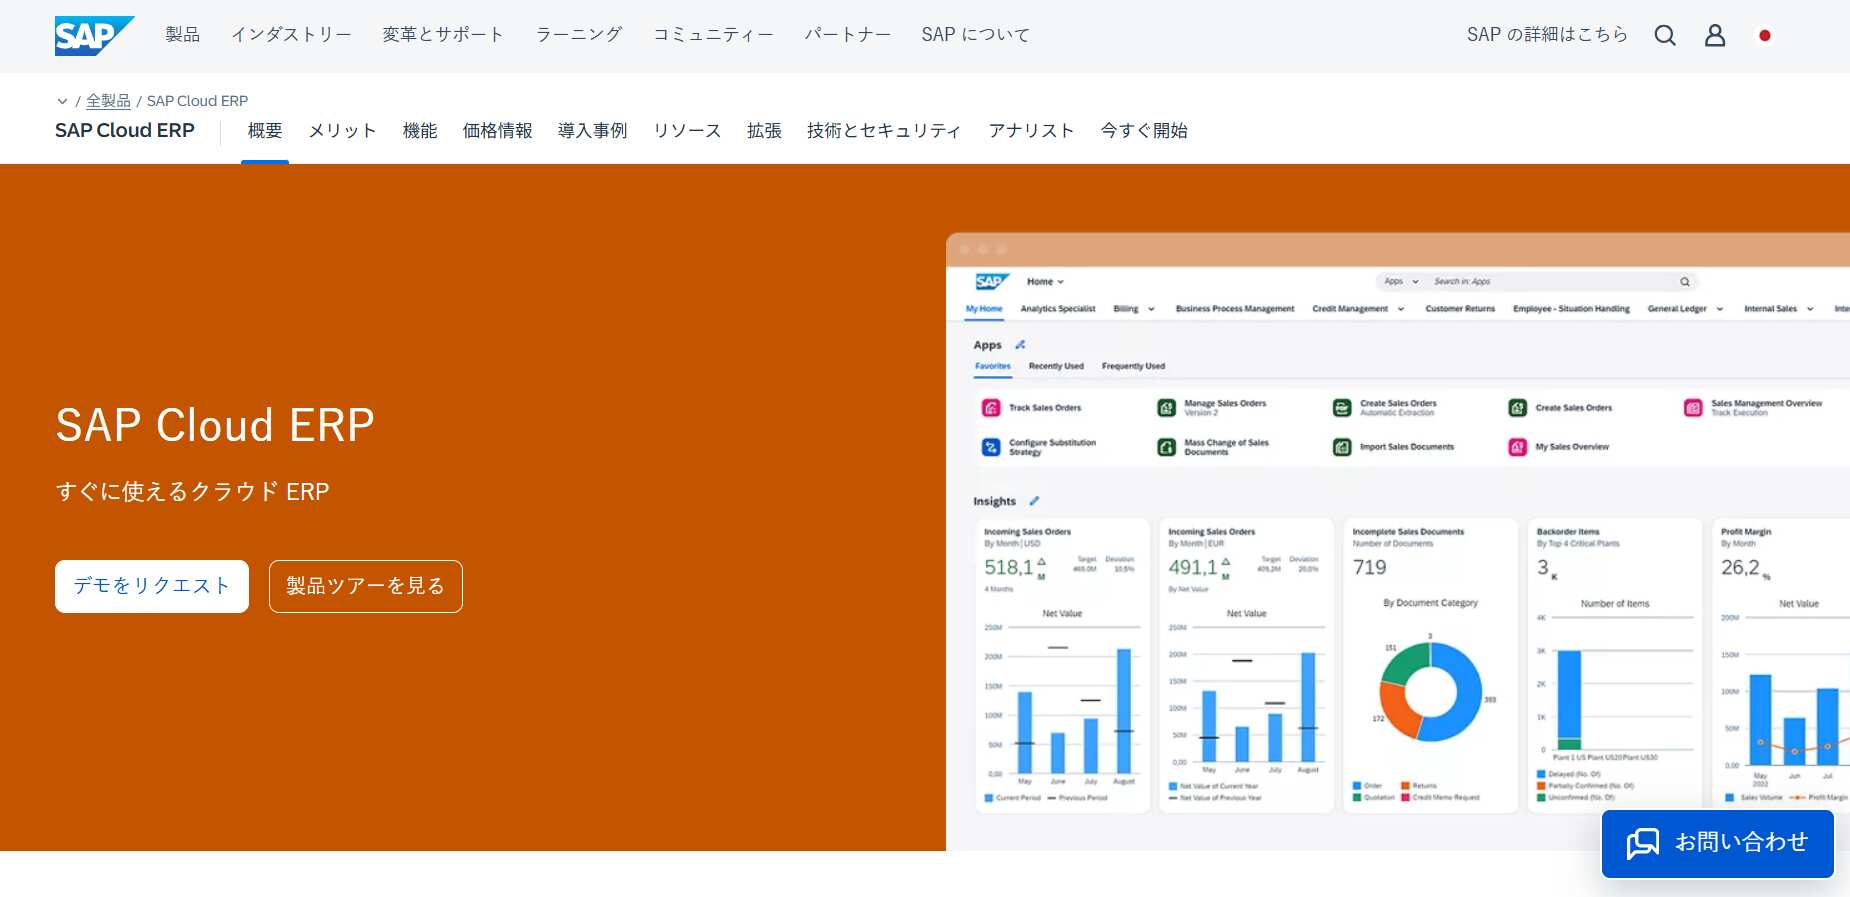Open the SAP について menu
1850x897 pixels.
pyautogui.click(x=976, y=35)
